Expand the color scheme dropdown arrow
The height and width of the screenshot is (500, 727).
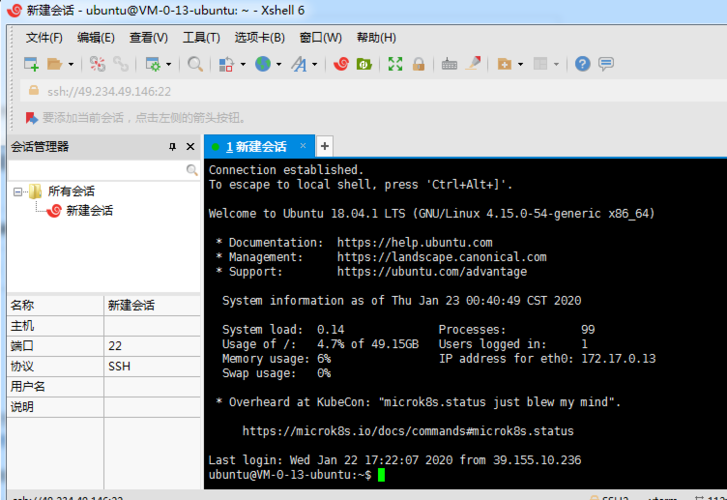point(243,64)
